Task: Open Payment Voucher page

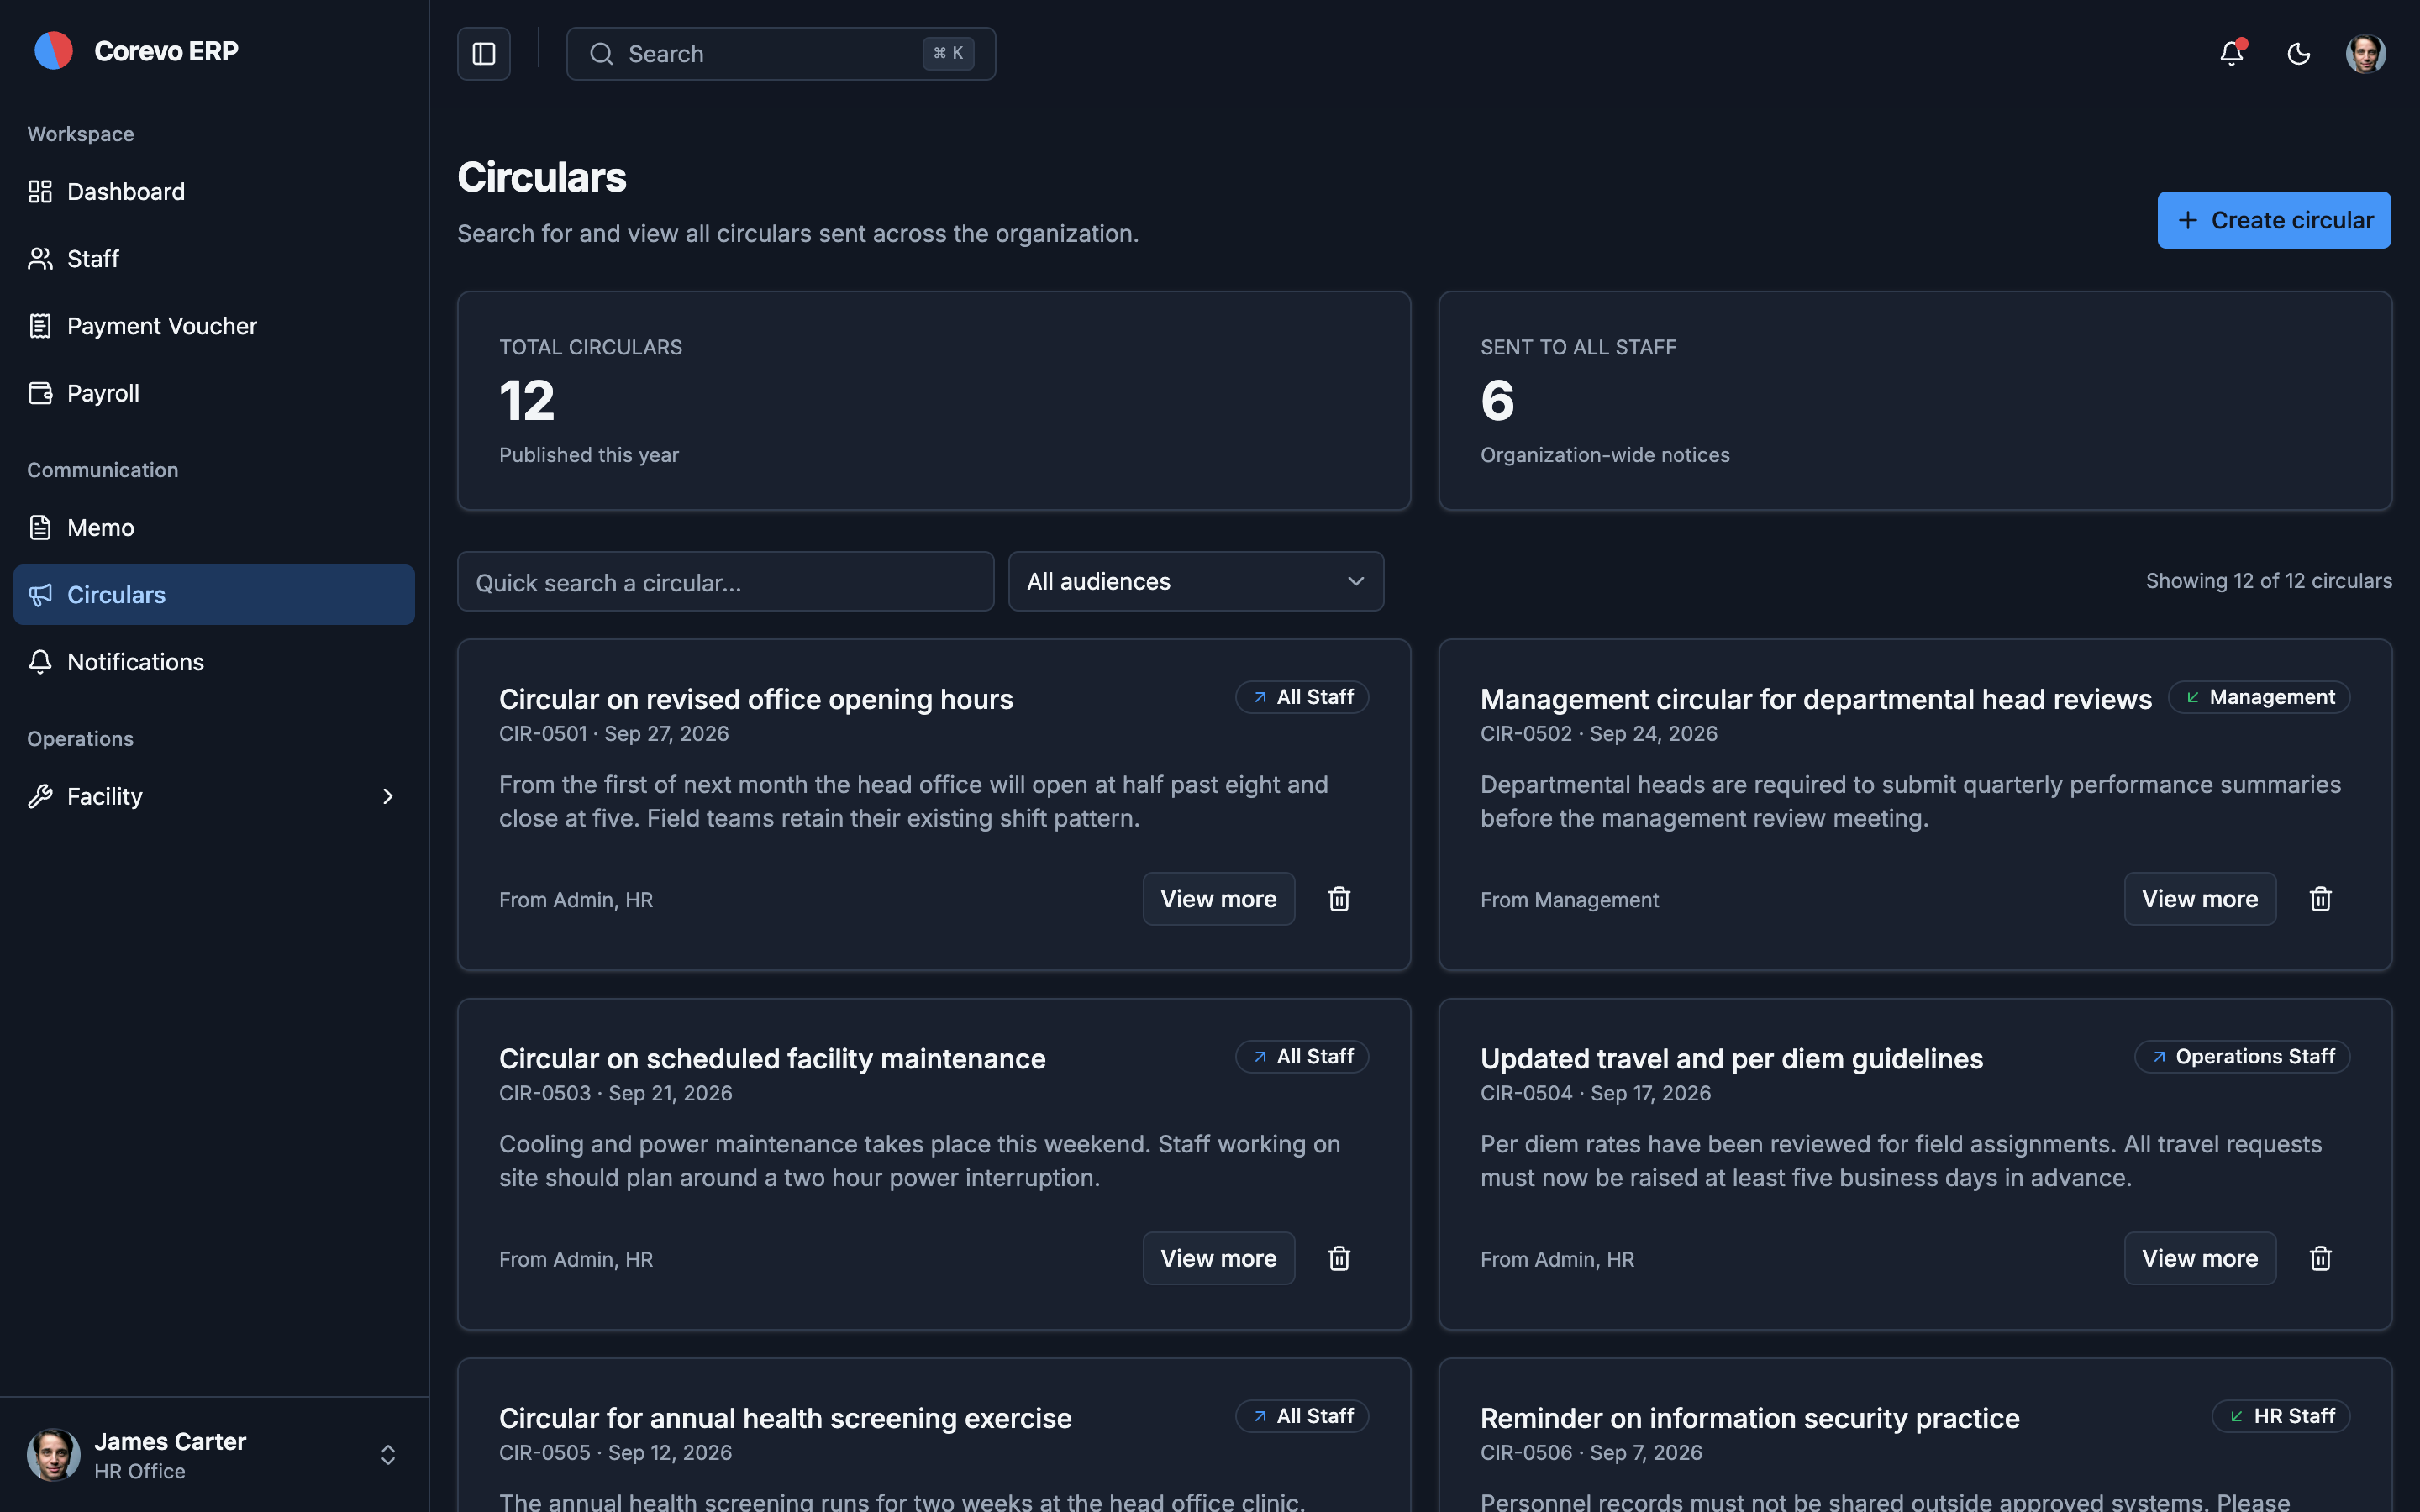Action: click(x=214, y=326)
